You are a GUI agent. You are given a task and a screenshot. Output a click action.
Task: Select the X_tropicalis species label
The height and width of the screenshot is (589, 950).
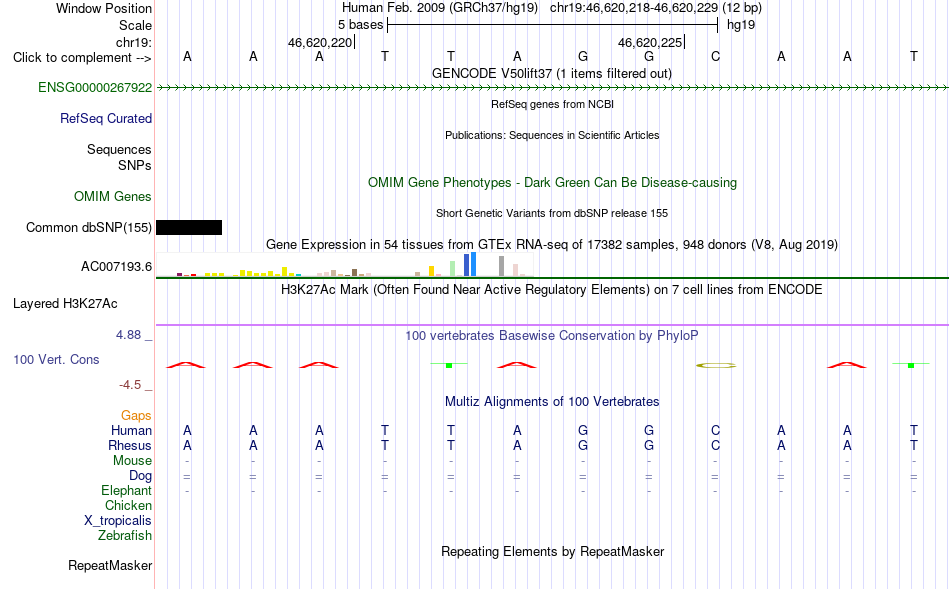click(x=118, y=521)
